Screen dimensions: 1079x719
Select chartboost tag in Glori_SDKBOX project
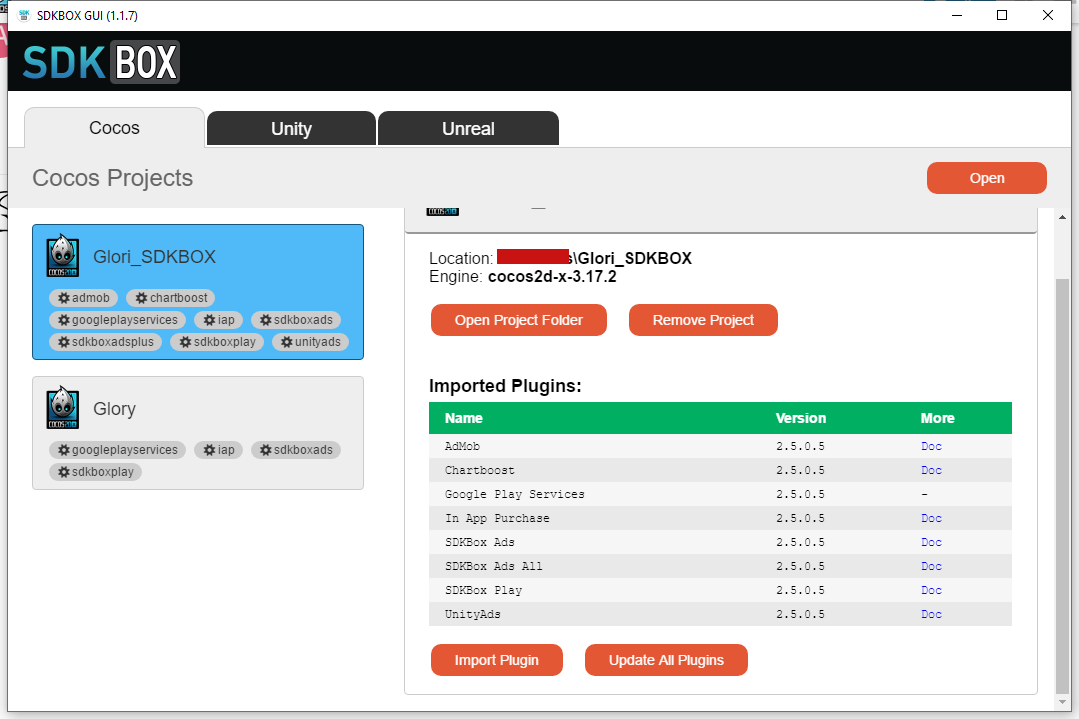171,298
